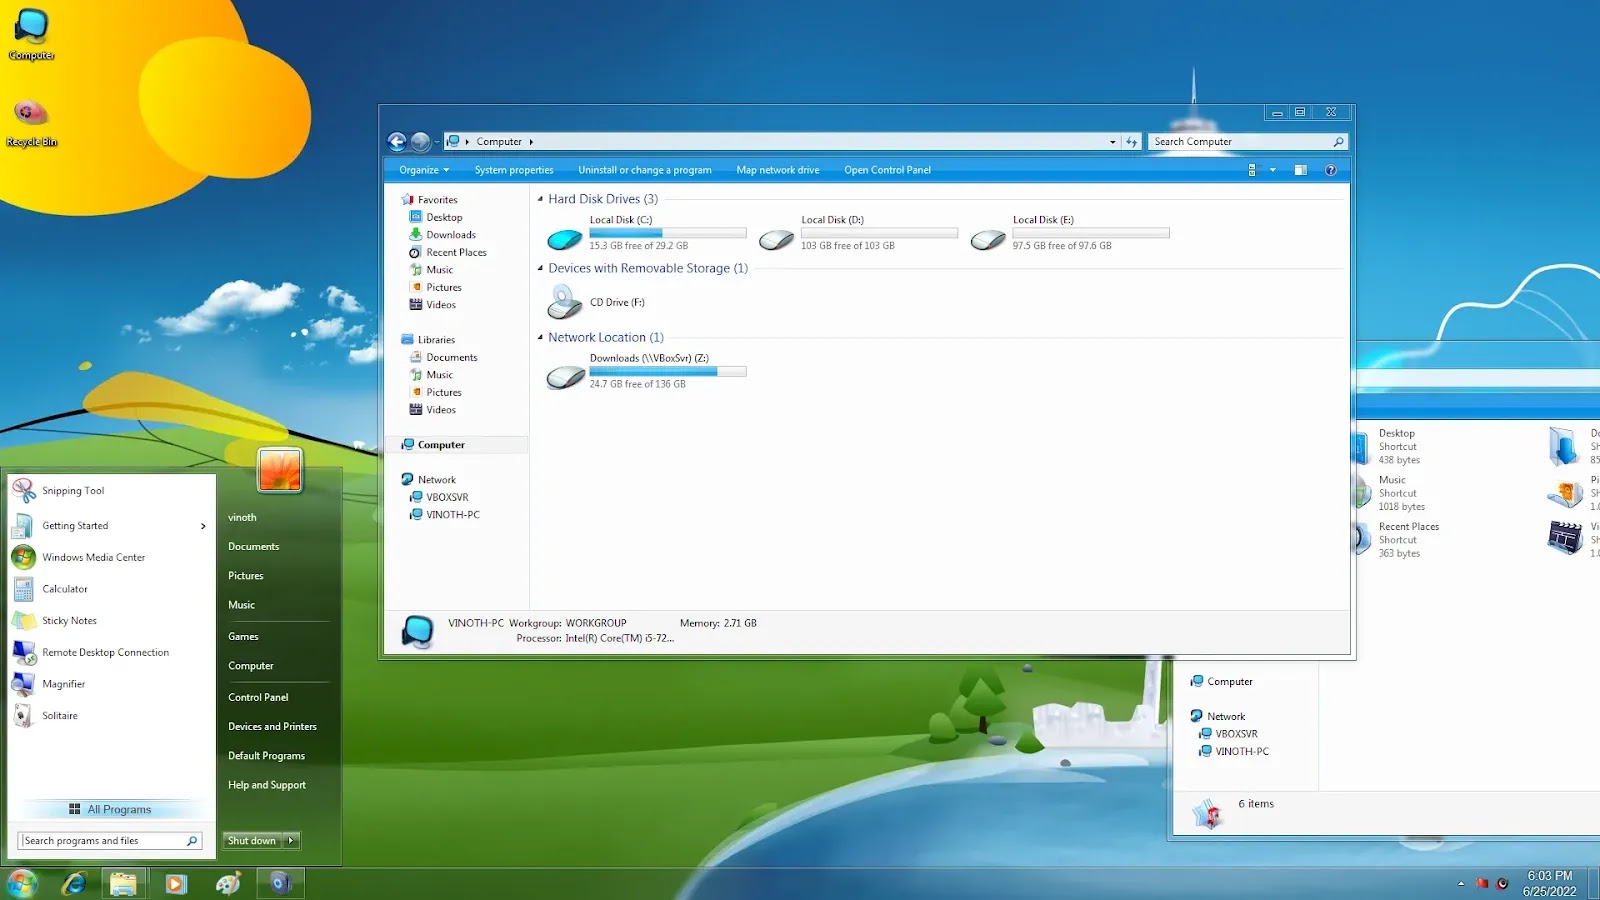
Task: Click Local Disk (D:) capacity bar
Action: (x=879, y=233)
